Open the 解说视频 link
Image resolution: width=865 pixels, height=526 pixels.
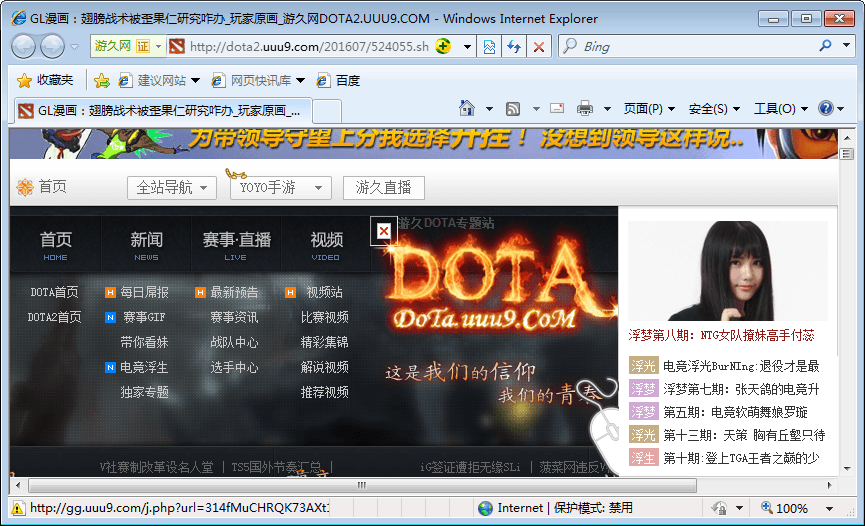(324, 367)
